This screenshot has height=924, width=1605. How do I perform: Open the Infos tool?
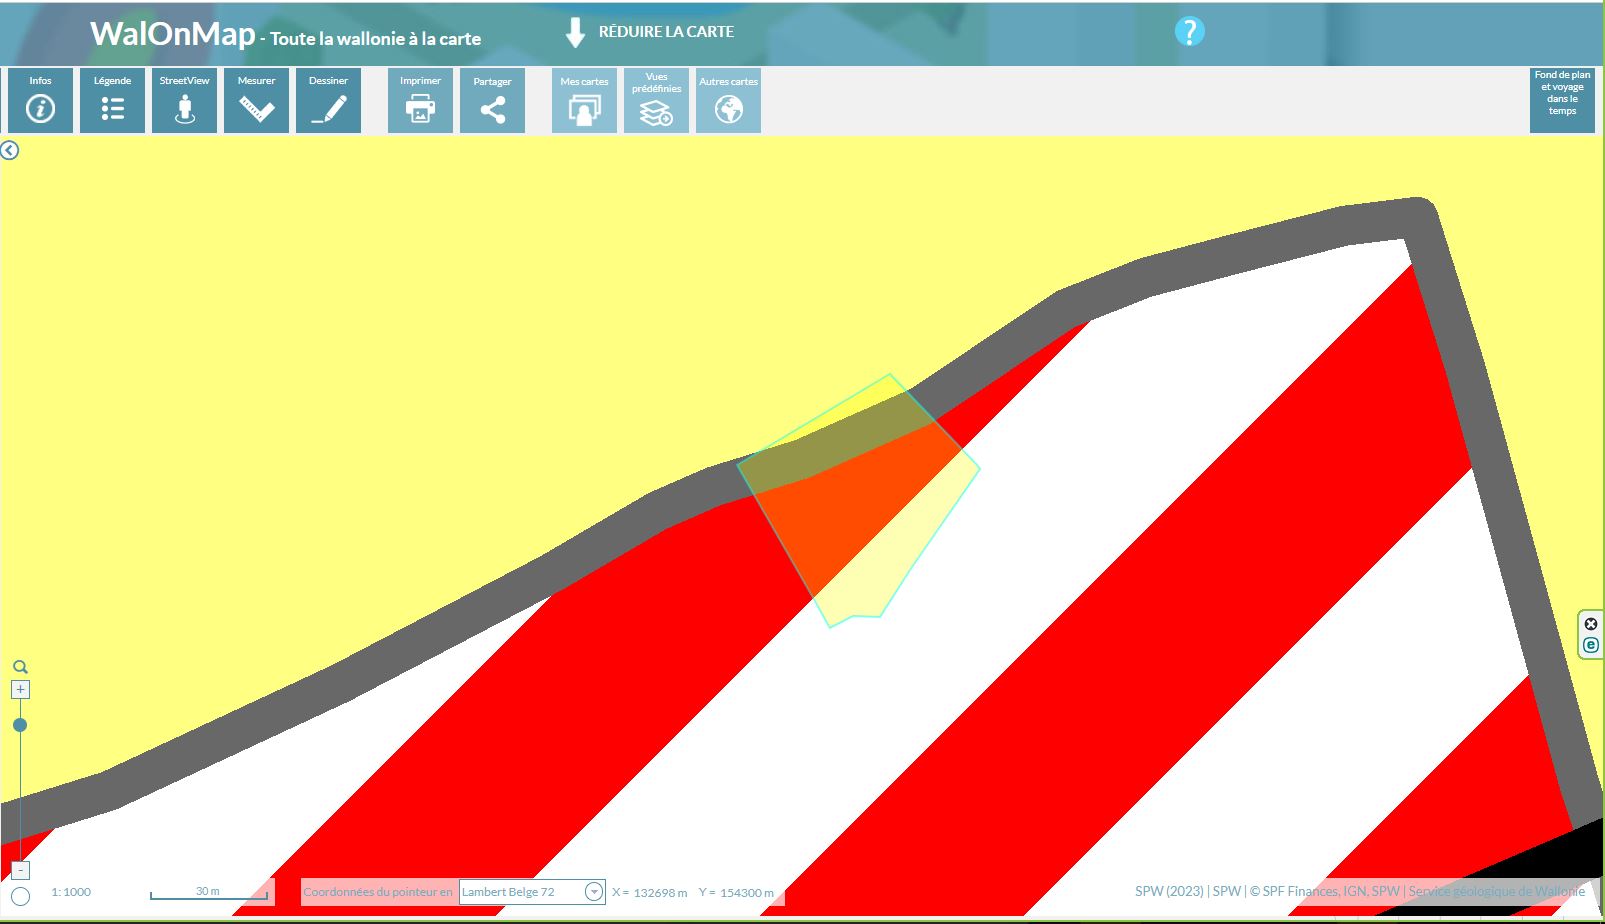coord(40,100)
